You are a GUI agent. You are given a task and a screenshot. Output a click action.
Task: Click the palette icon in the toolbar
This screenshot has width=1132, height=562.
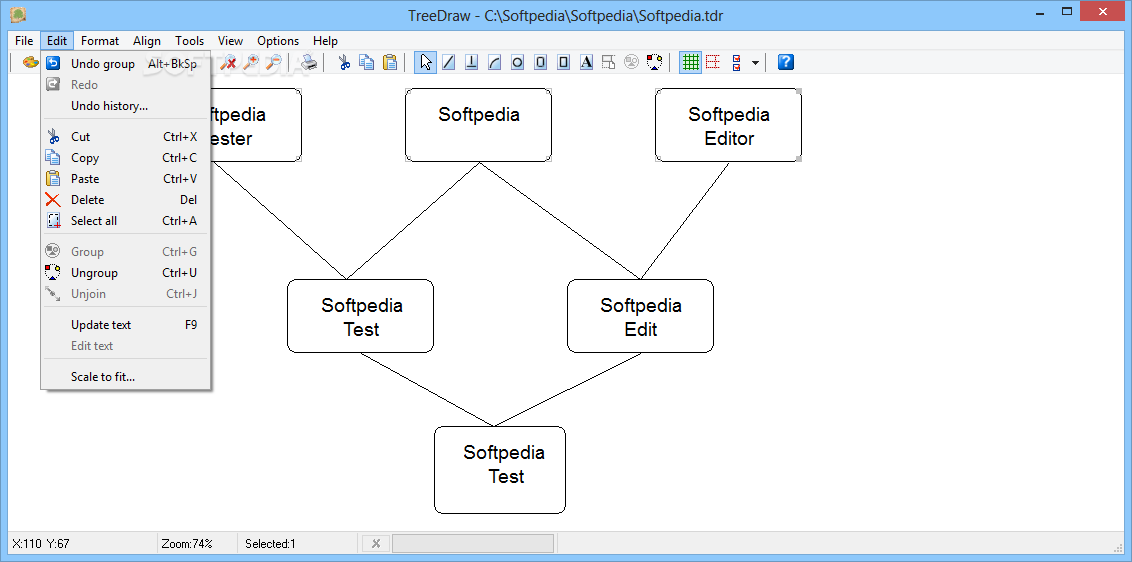[x=30, y=63]
